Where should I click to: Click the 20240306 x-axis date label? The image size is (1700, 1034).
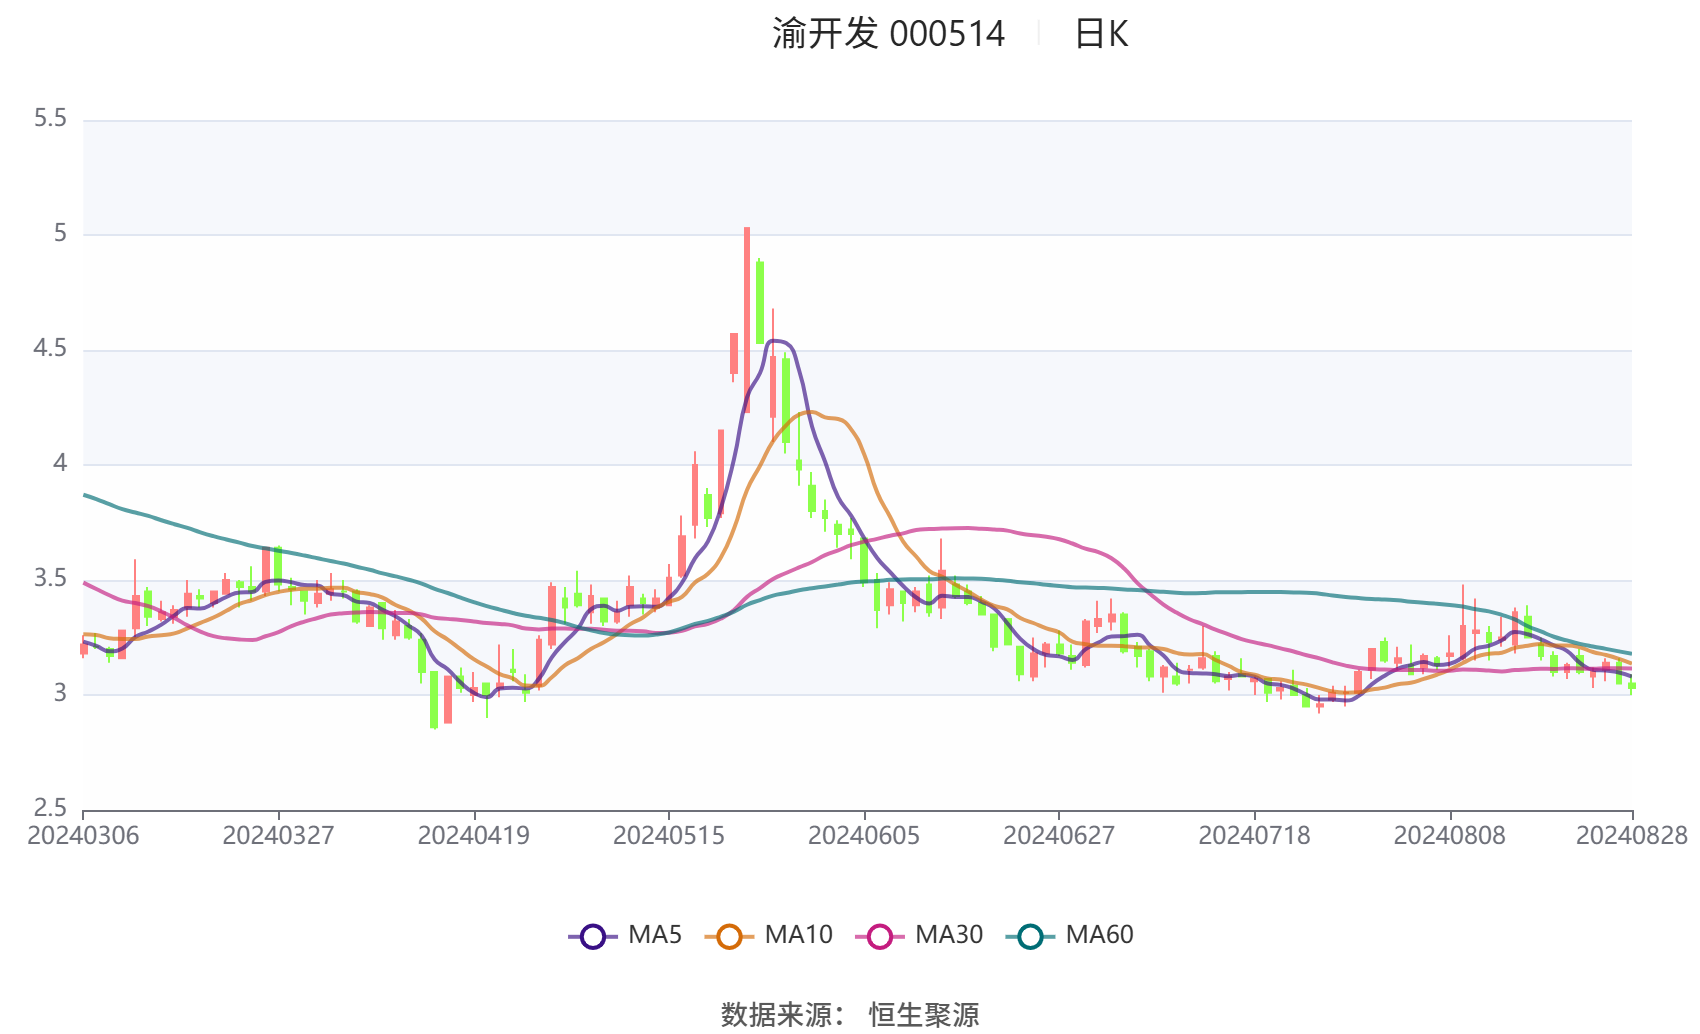pos(83,836)
